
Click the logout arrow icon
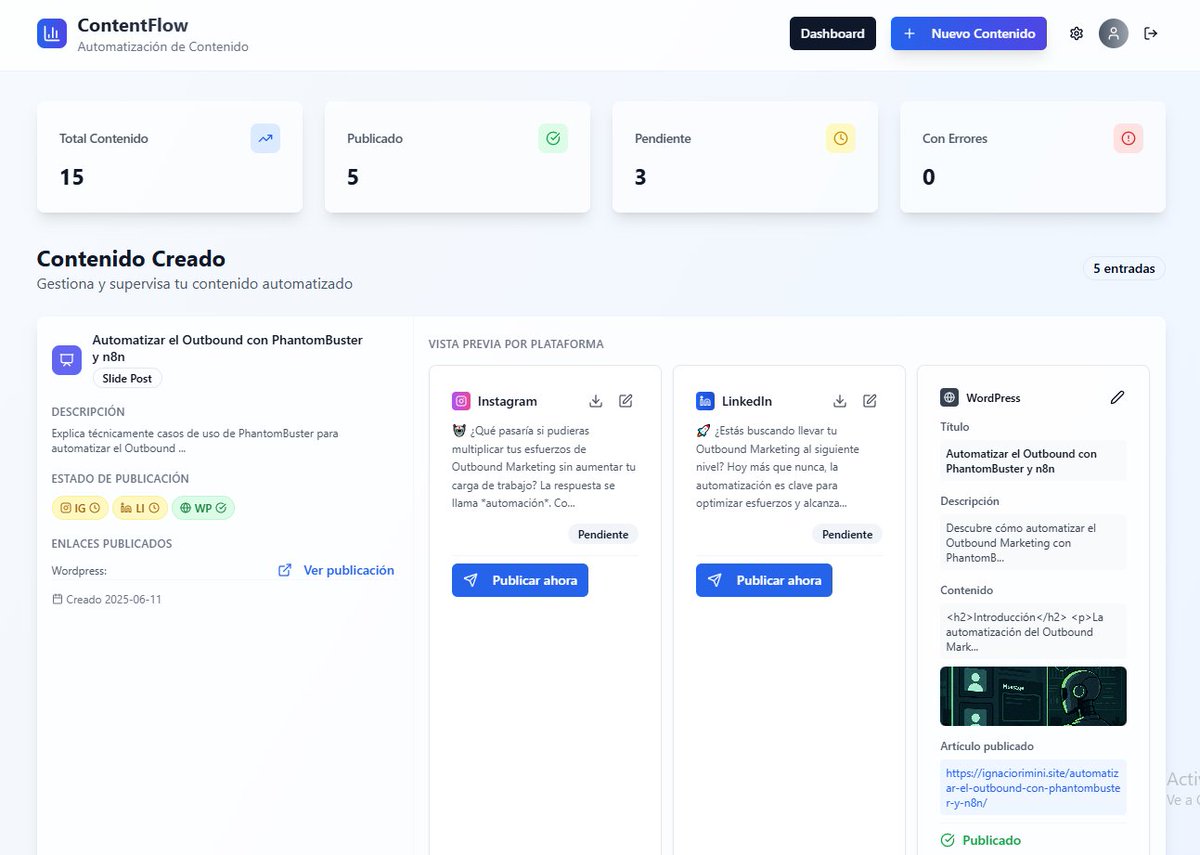(x=1151, y=33)
